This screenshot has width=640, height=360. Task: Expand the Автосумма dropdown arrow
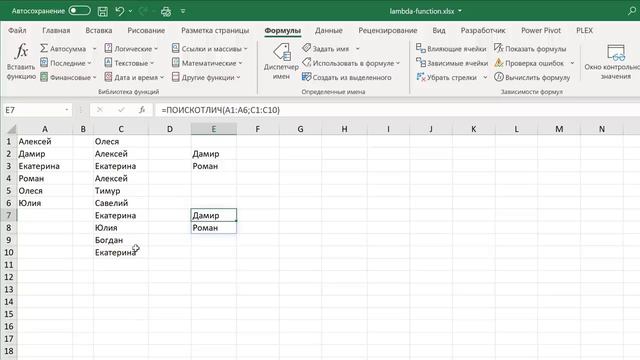pos(94,49)
